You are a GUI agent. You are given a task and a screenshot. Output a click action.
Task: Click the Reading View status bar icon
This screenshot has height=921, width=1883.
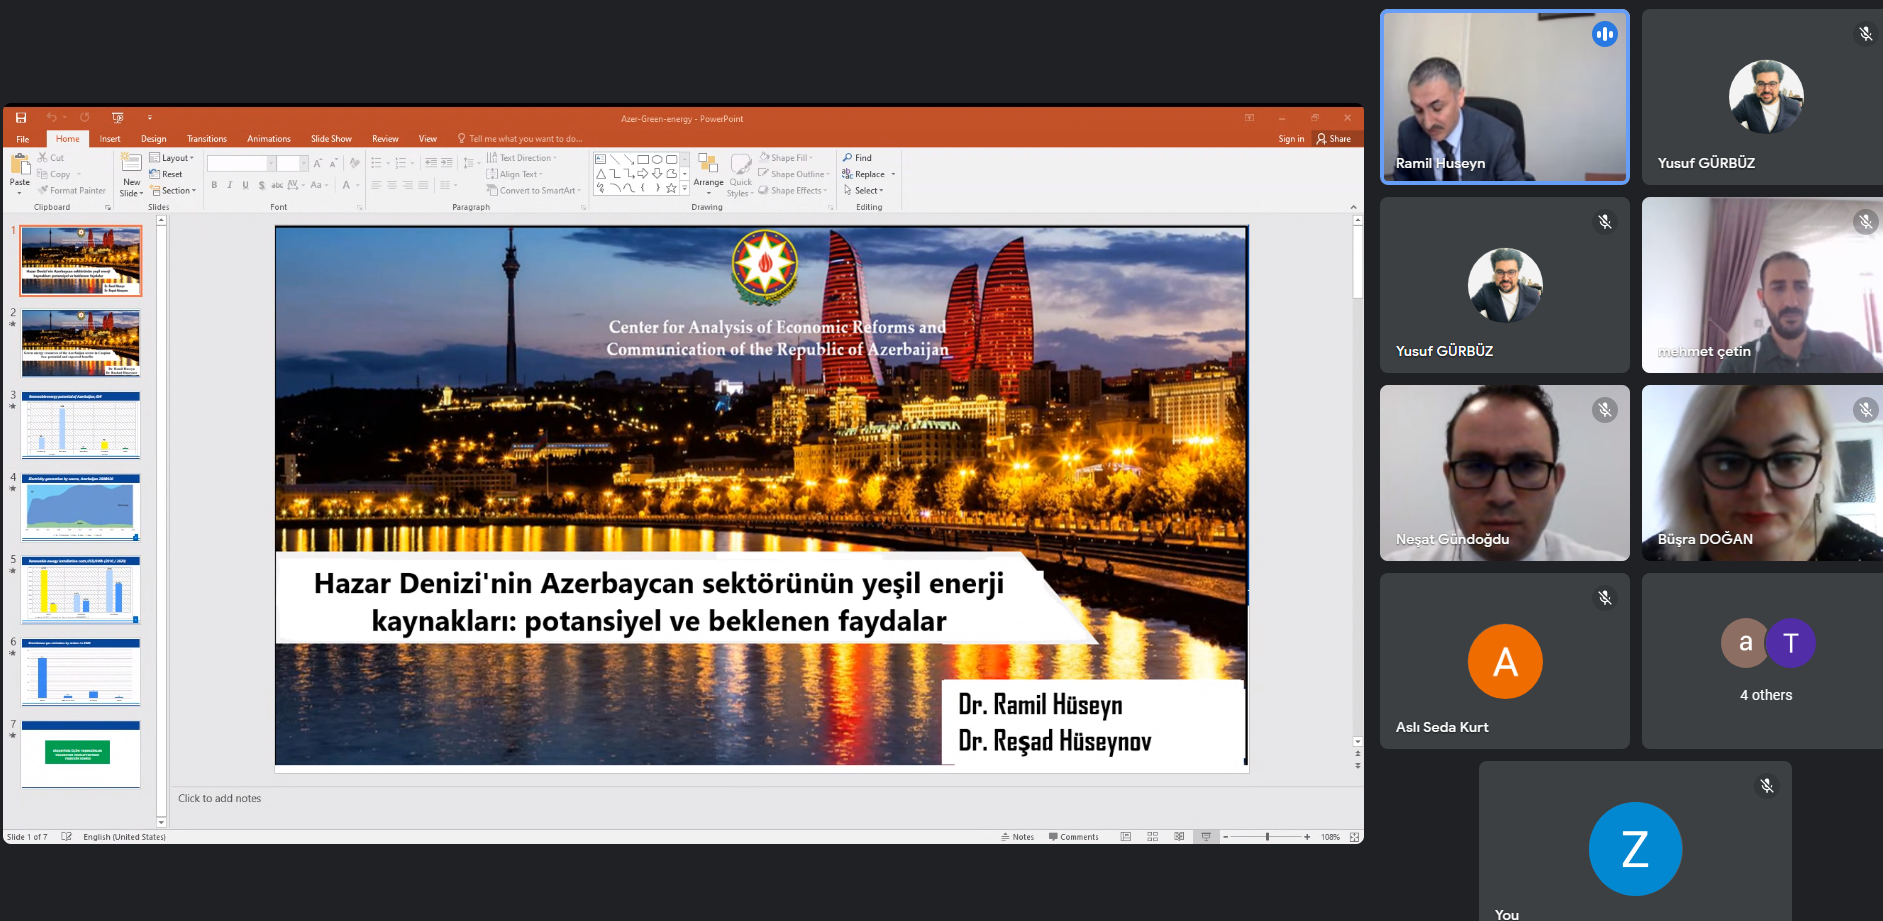[x=1179, y=837]
